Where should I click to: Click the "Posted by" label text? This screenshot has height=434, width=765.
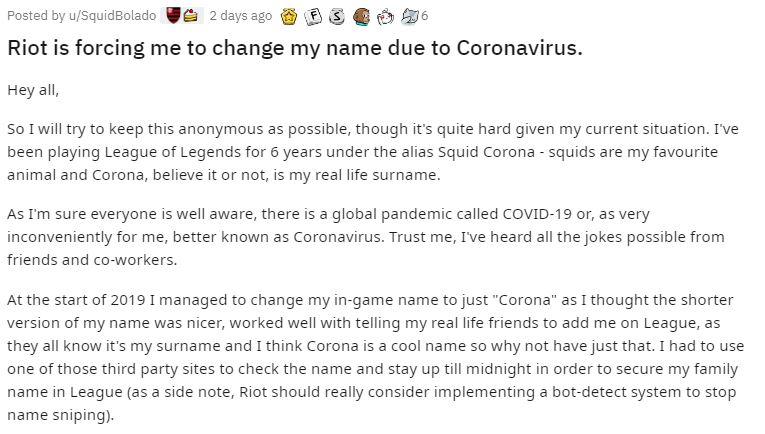pyautogui.click(x=36, y=16)
